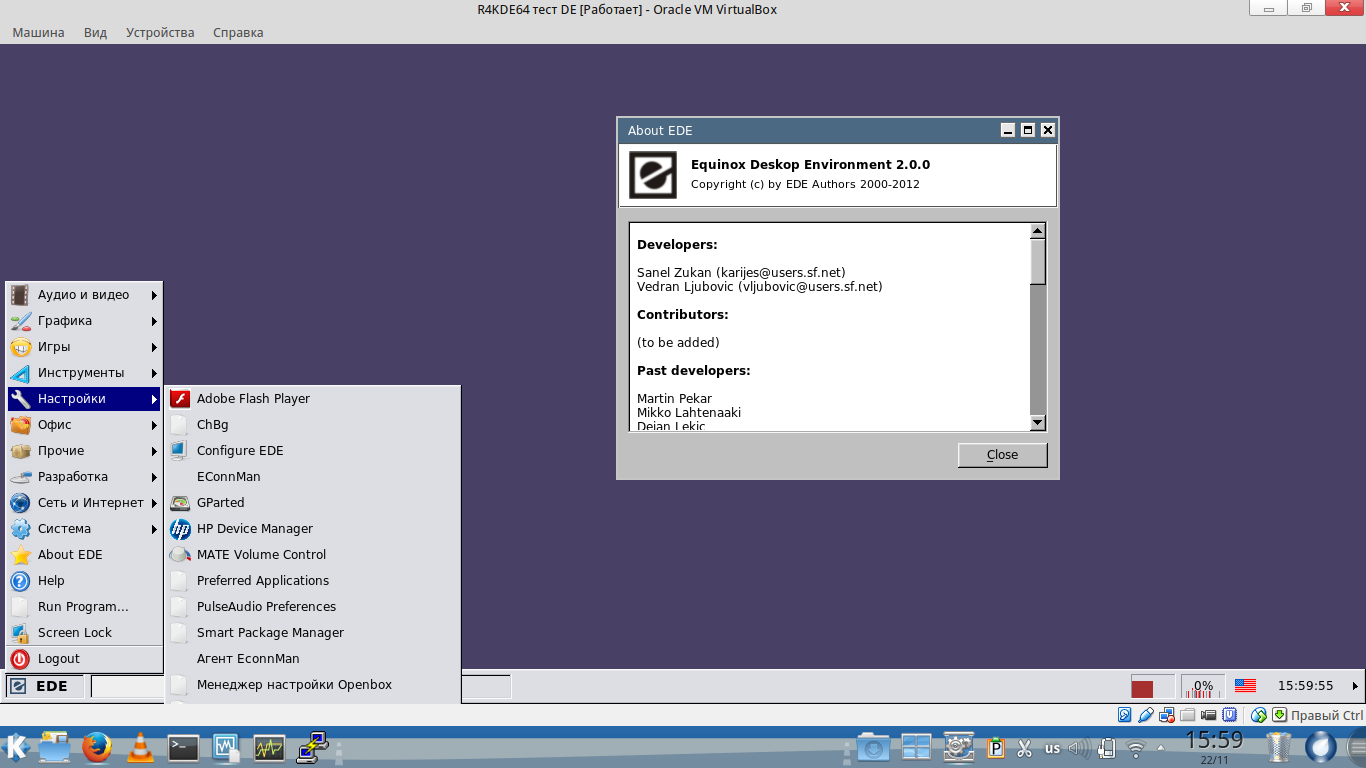Open the Wi-Fi network tray icon
Image resolution: width=1366 pixels, height=768 pixels.
point(1136,748)
